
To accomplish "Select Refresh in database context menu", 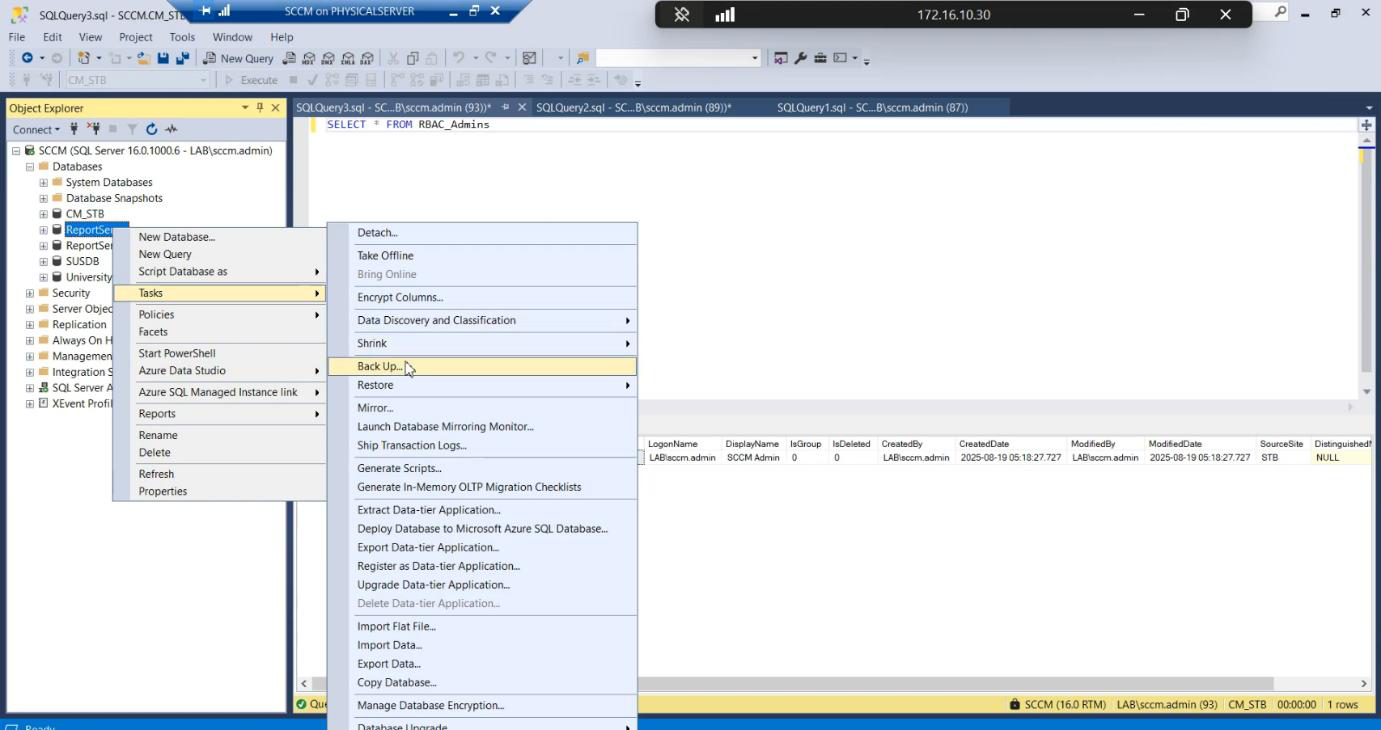I will [x=220, y=474].
